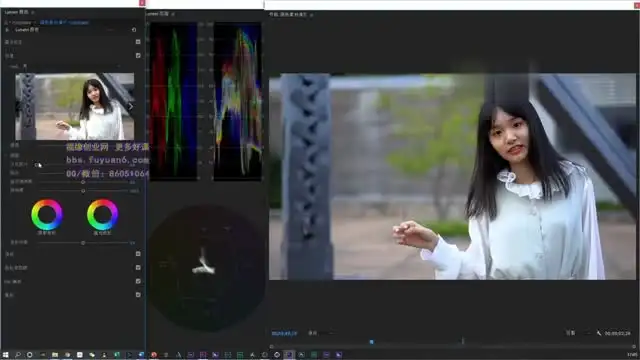Click the blue sequence clip link in Lumetri header

pos(64,22)
